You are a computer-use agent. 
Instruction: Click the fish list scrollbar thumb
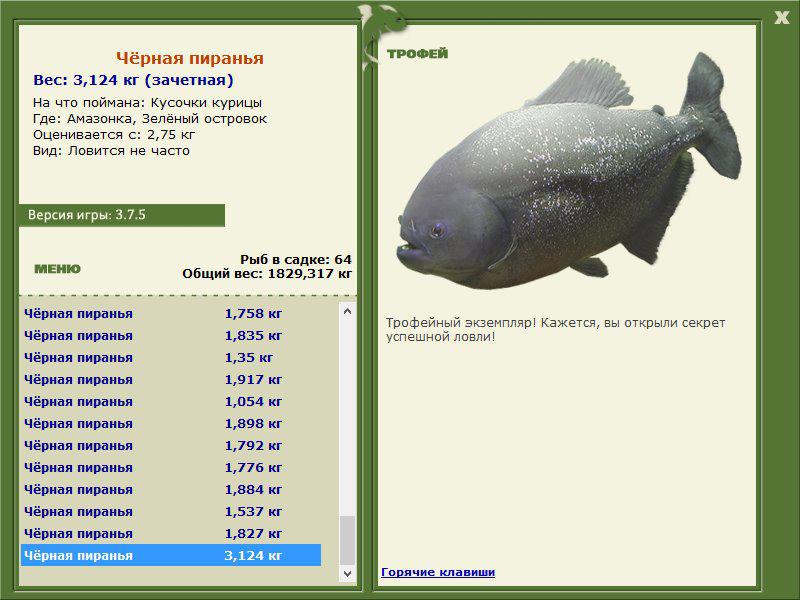click(347, 540)
